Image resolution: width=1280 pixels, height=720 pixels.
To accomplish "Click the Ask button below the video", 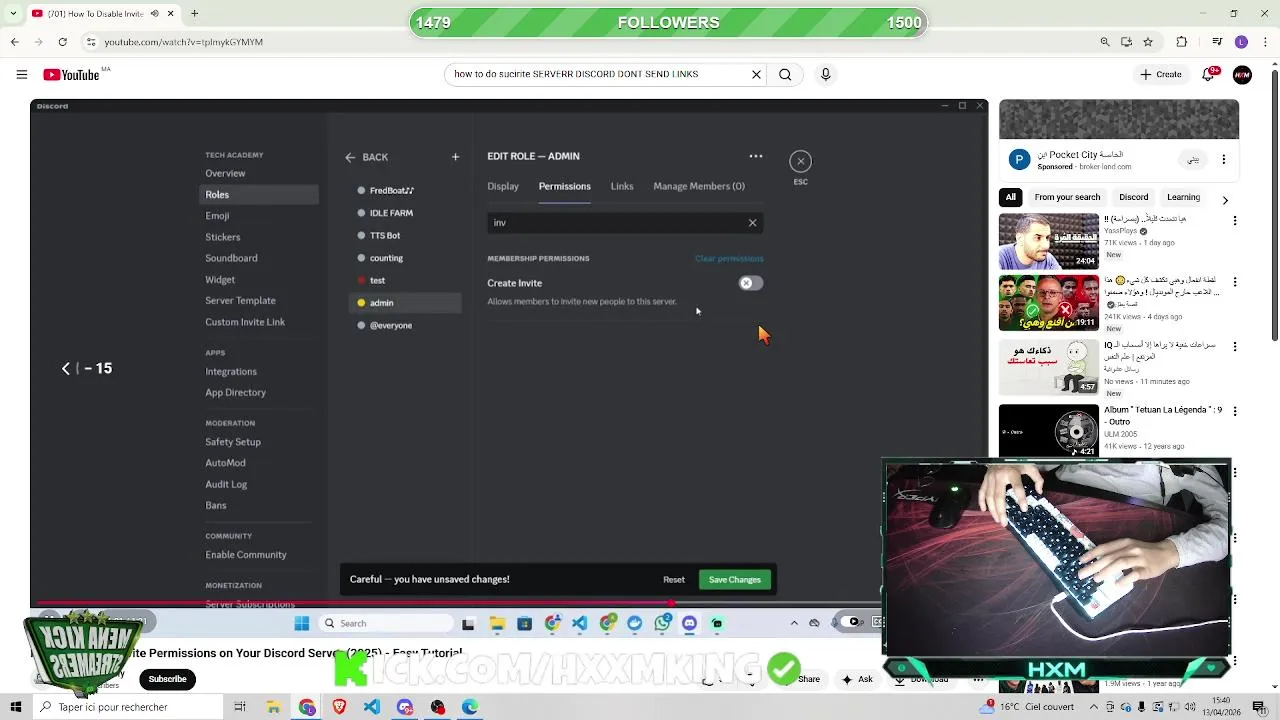I will pyautogui.click(x=858, y=679).
